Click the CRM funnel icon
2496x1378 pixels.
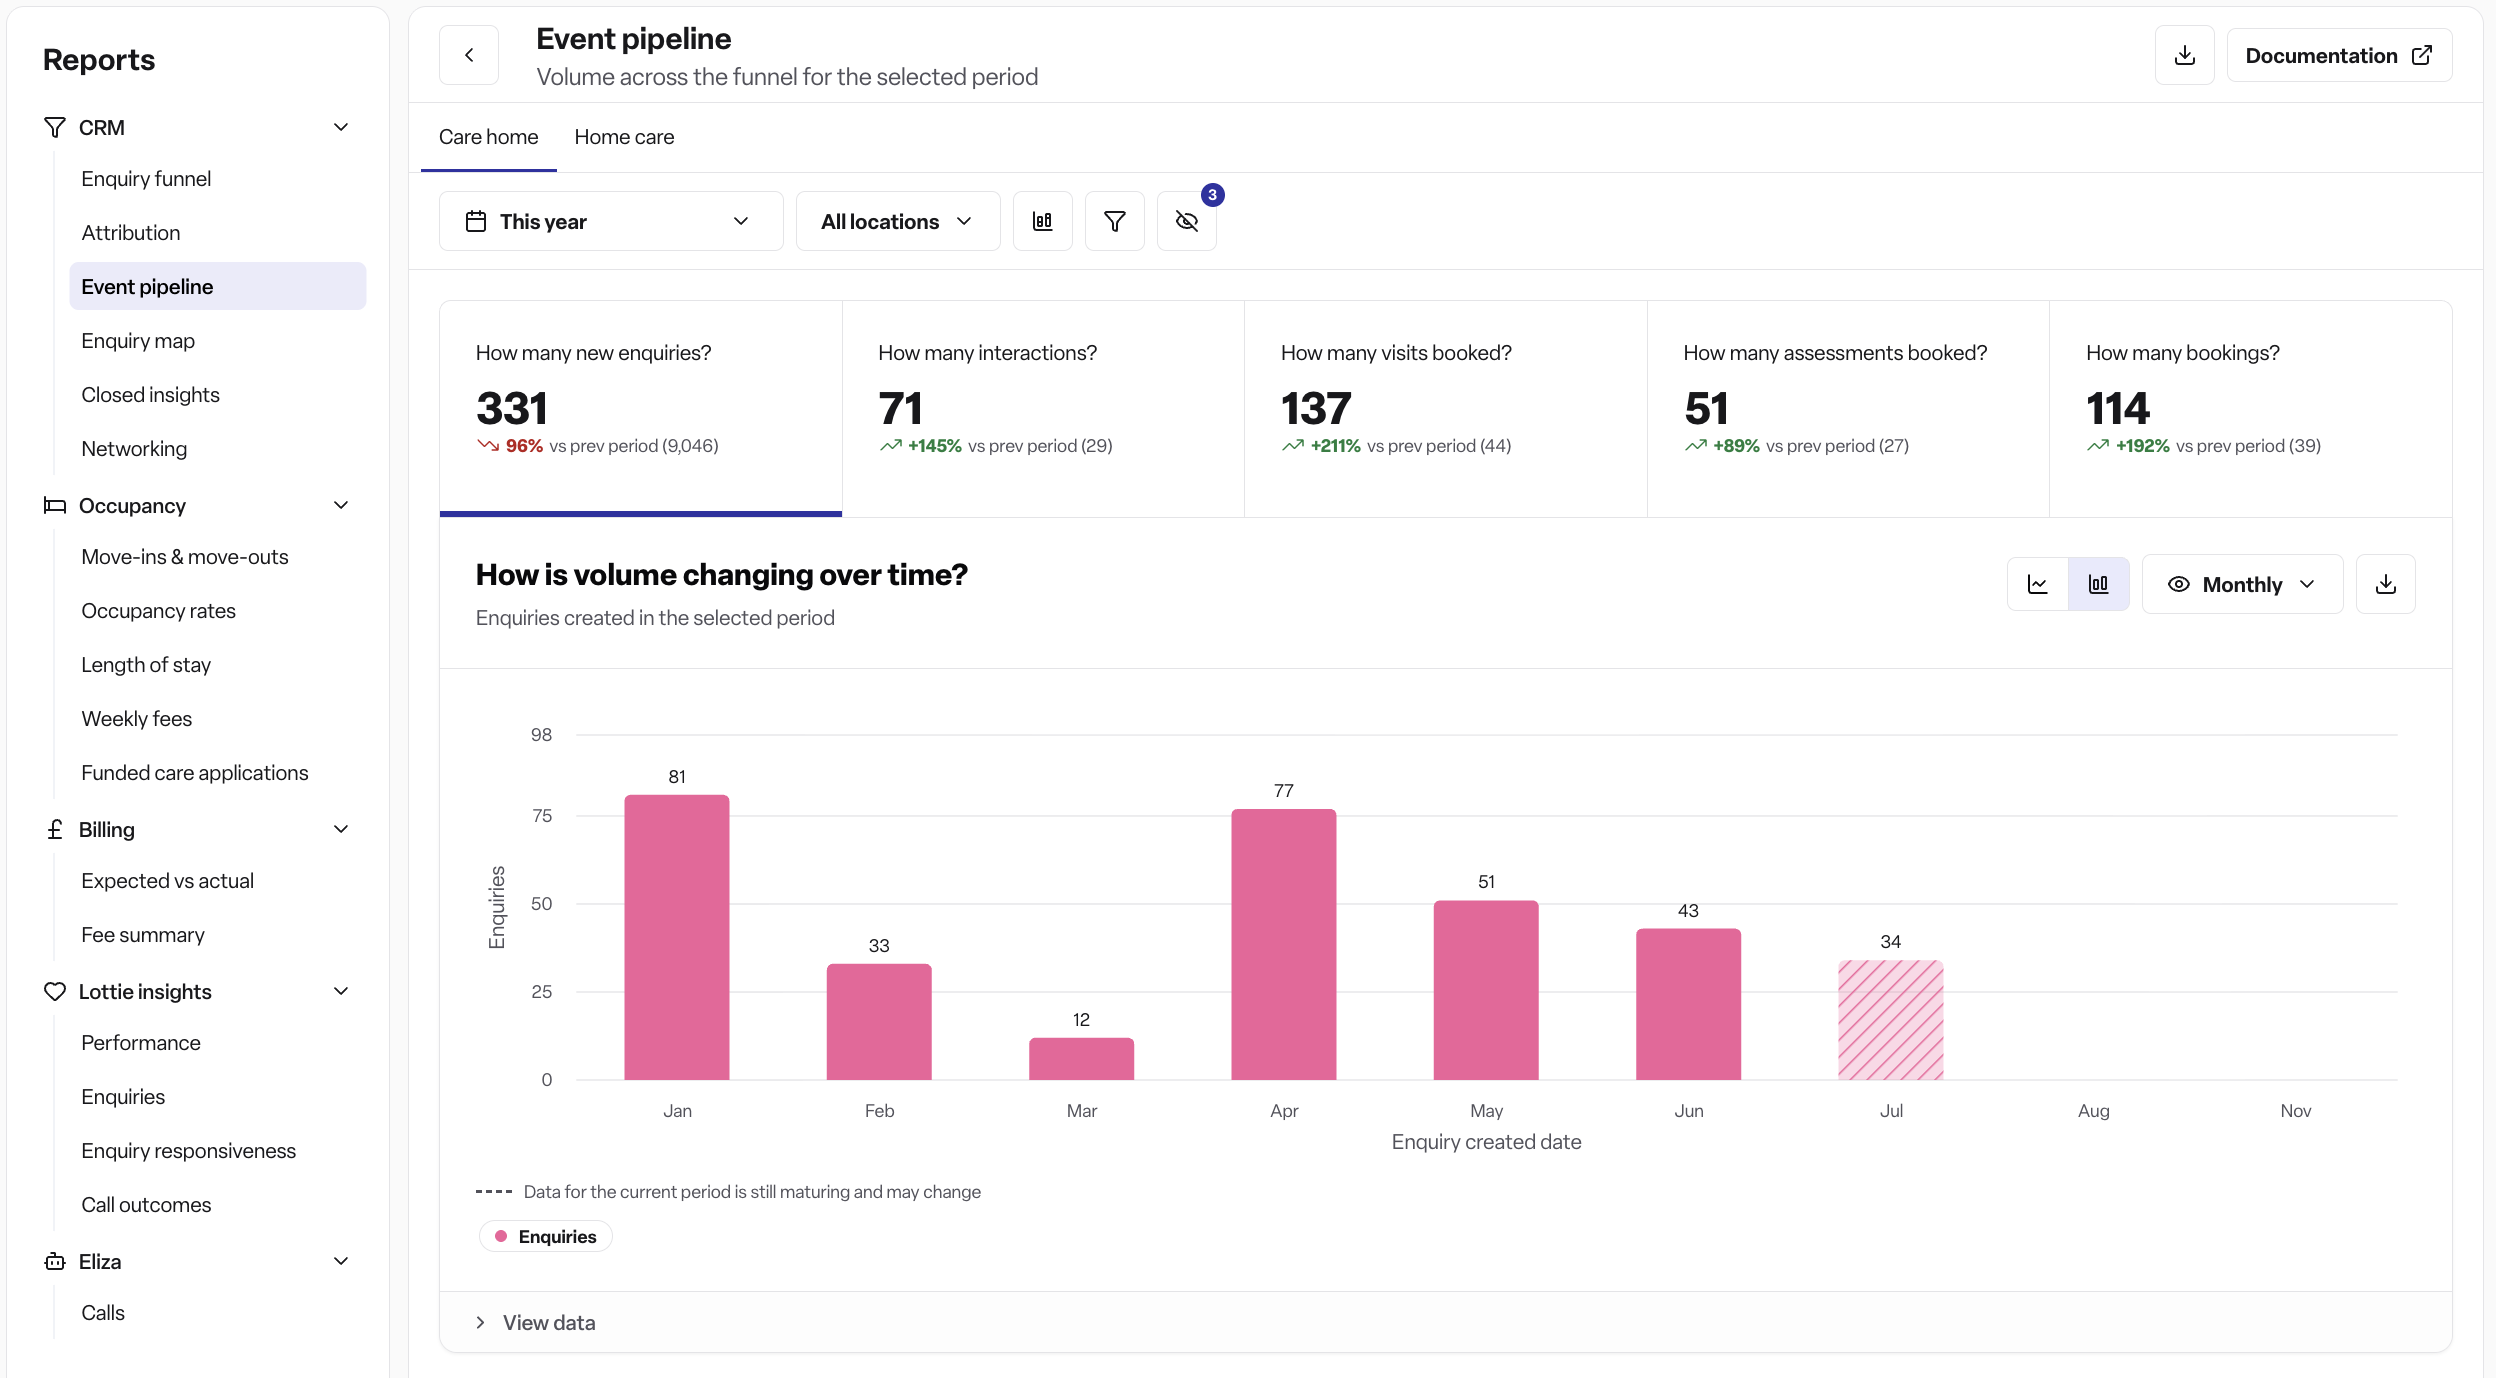click(55, 128)
